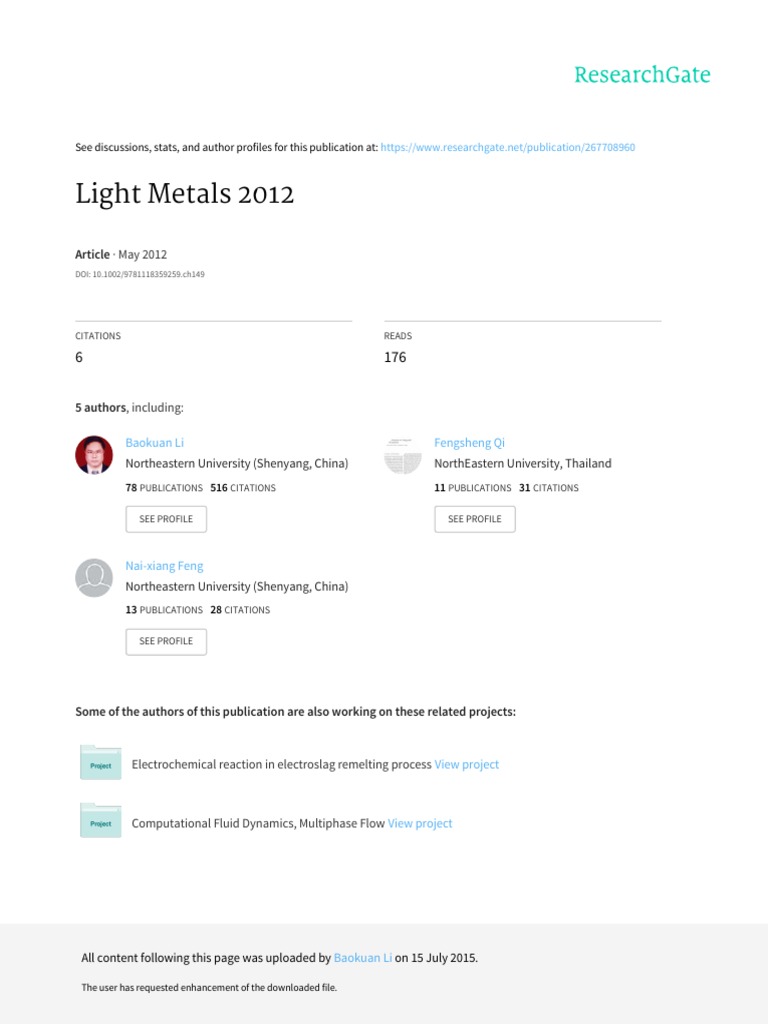This screenshot has width=768, height=1024.
Task: Open Nai-xiang Feng author name link
Action: pyautogui.click(x=164, y=566)
